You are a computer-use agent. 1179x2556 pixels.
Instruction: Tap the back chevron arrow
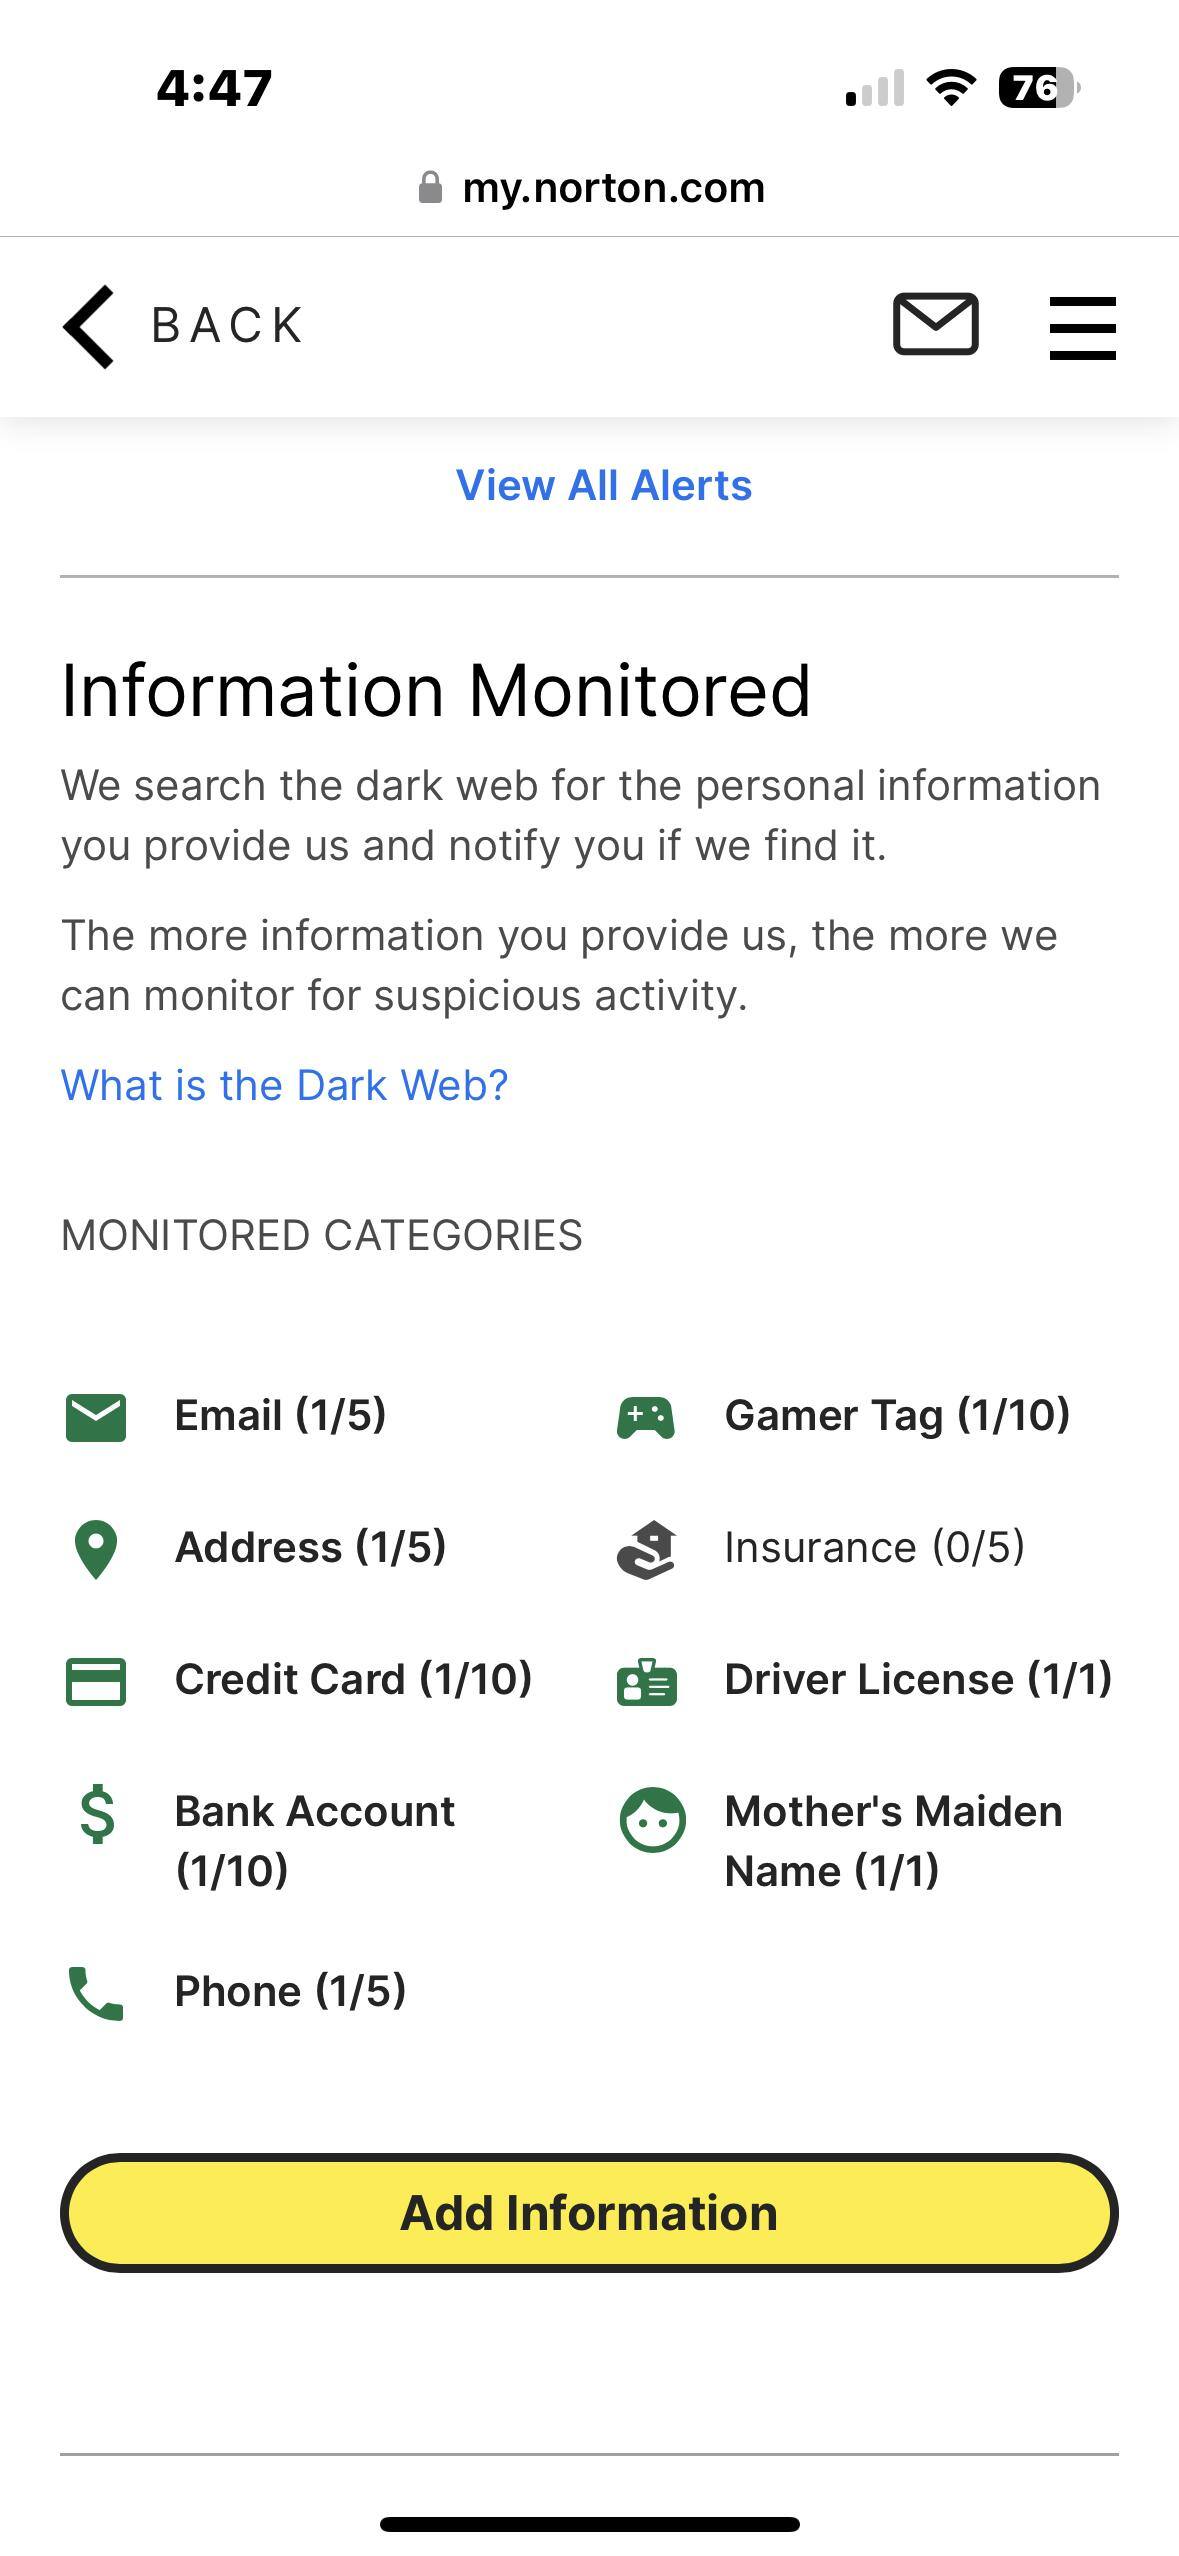tap(90, 327)
